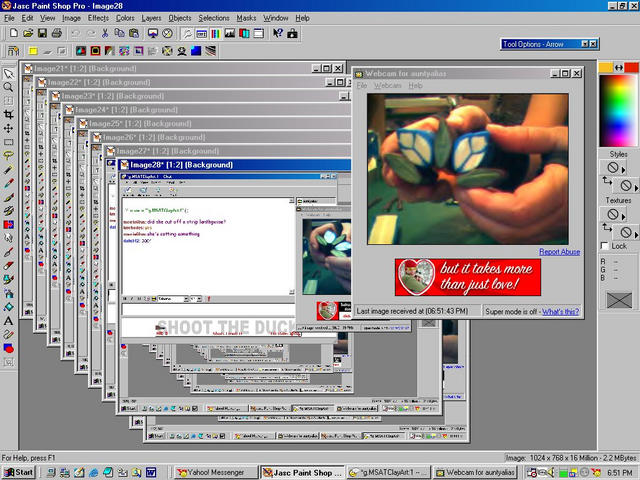The width and height of the screenshot is (640, 480).
Task: Swap foreground and background colors arrow
Action: point(619,68)
